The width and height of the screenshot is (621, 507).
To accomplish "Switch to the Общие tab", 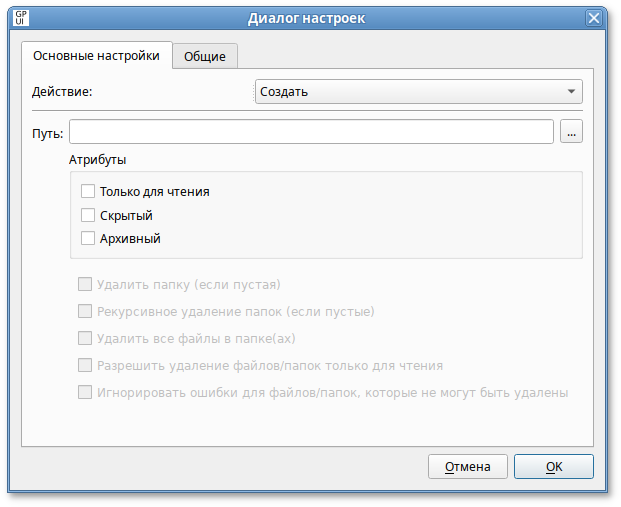I will 205,56.
